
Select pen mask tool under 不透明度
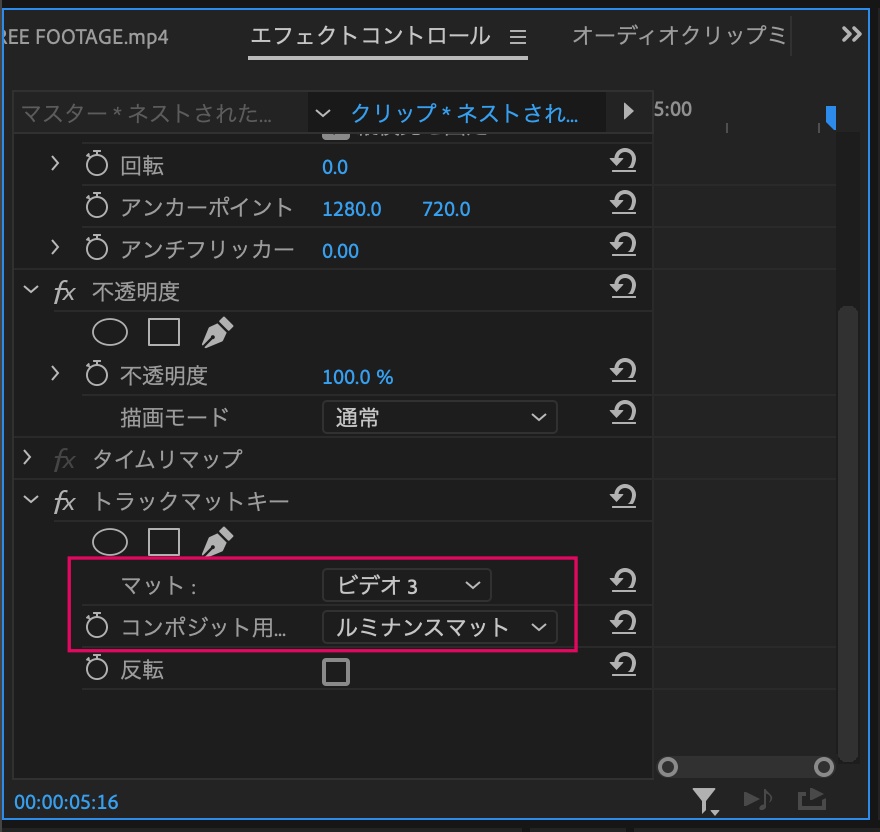tap(217, 332)
